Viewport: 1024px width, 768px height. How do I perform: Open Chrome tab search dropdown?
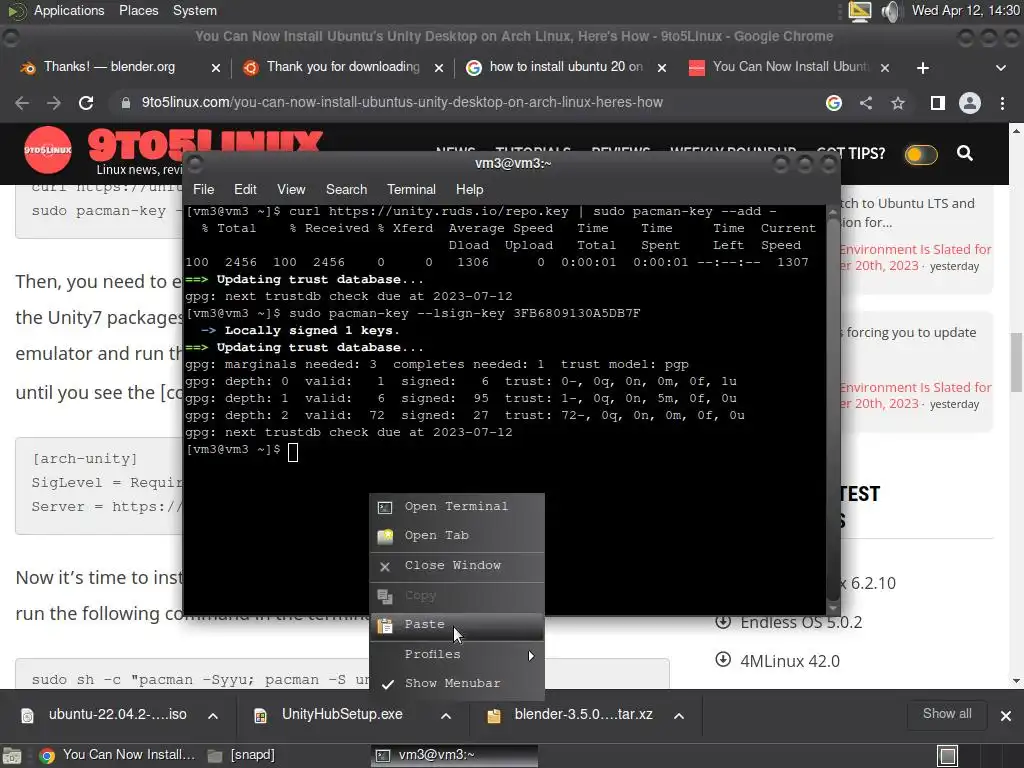click(x=1000, y=68)
